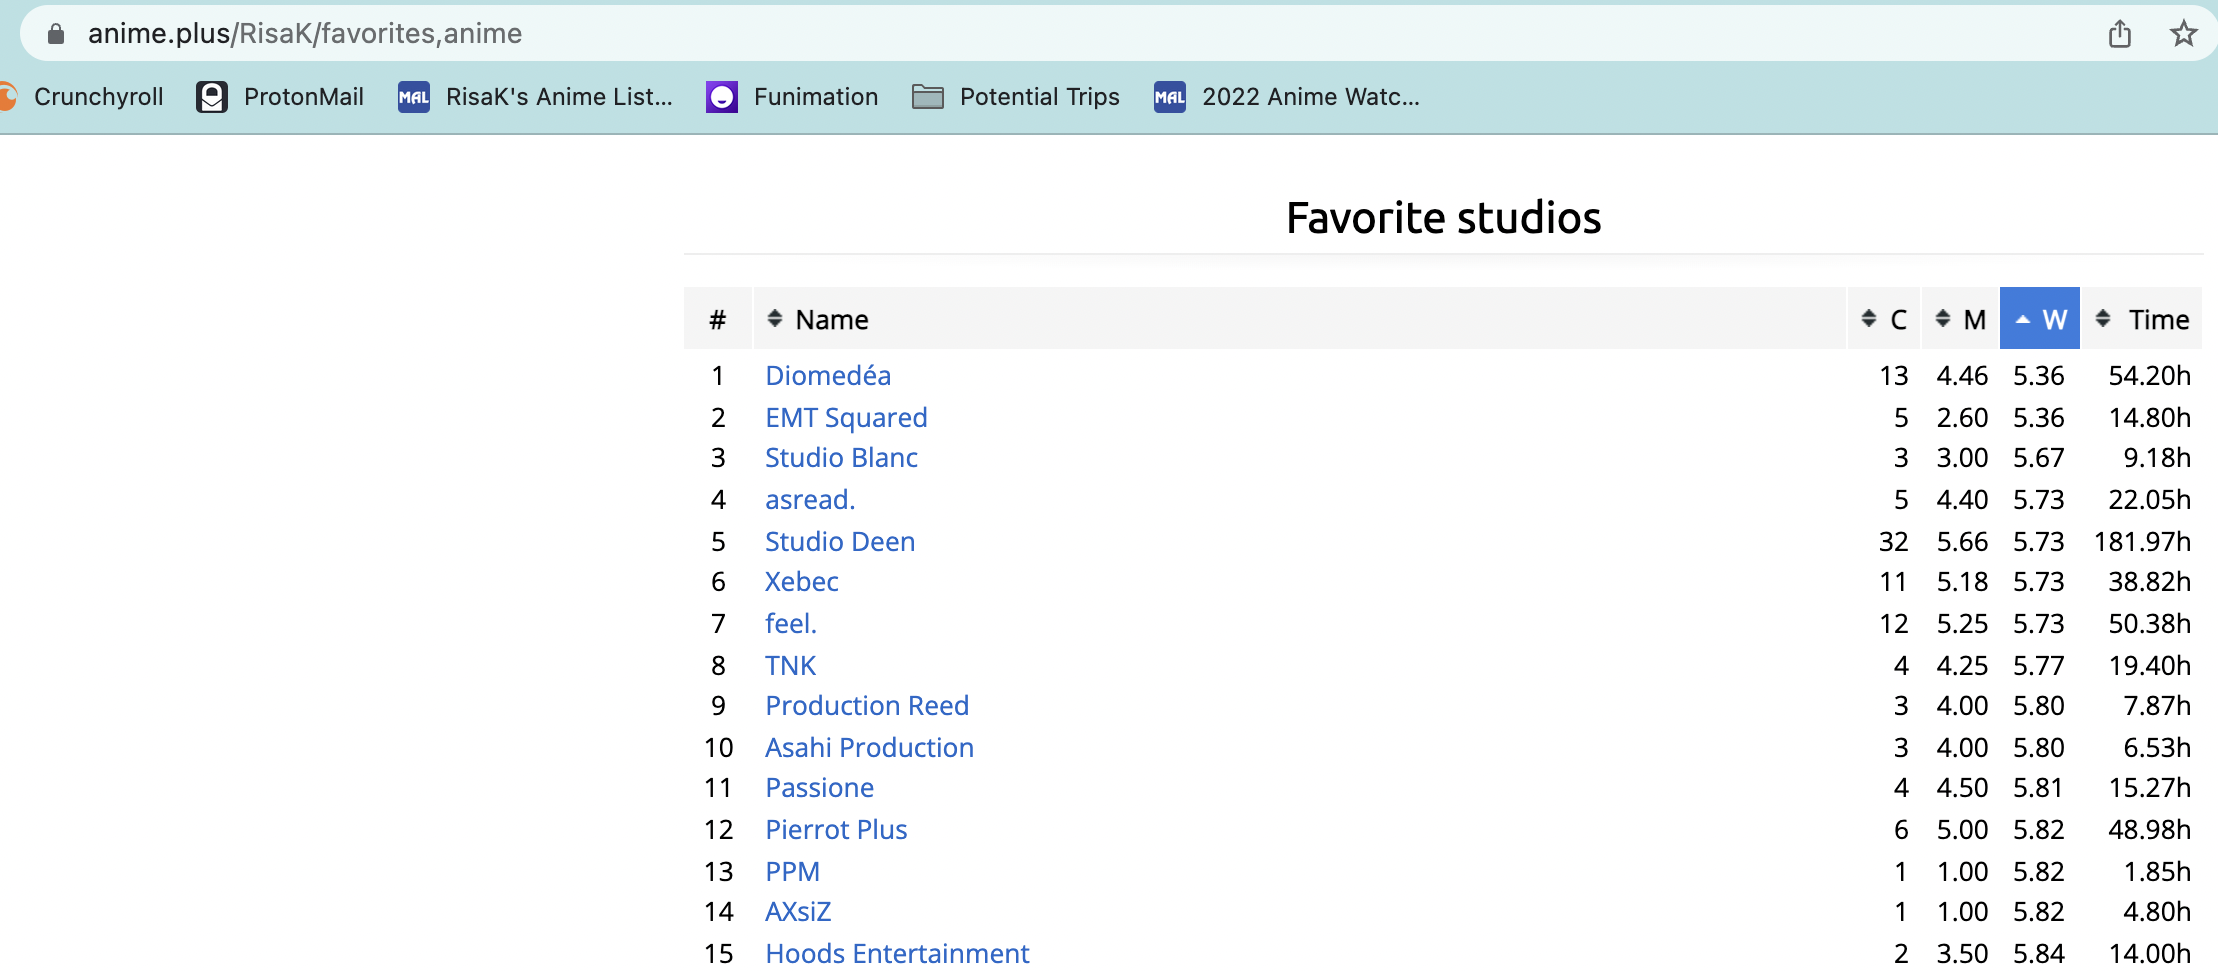2218x971 pixels.
Task: Open RisaK's Anime List bookmark
Action: click(536, 97)
